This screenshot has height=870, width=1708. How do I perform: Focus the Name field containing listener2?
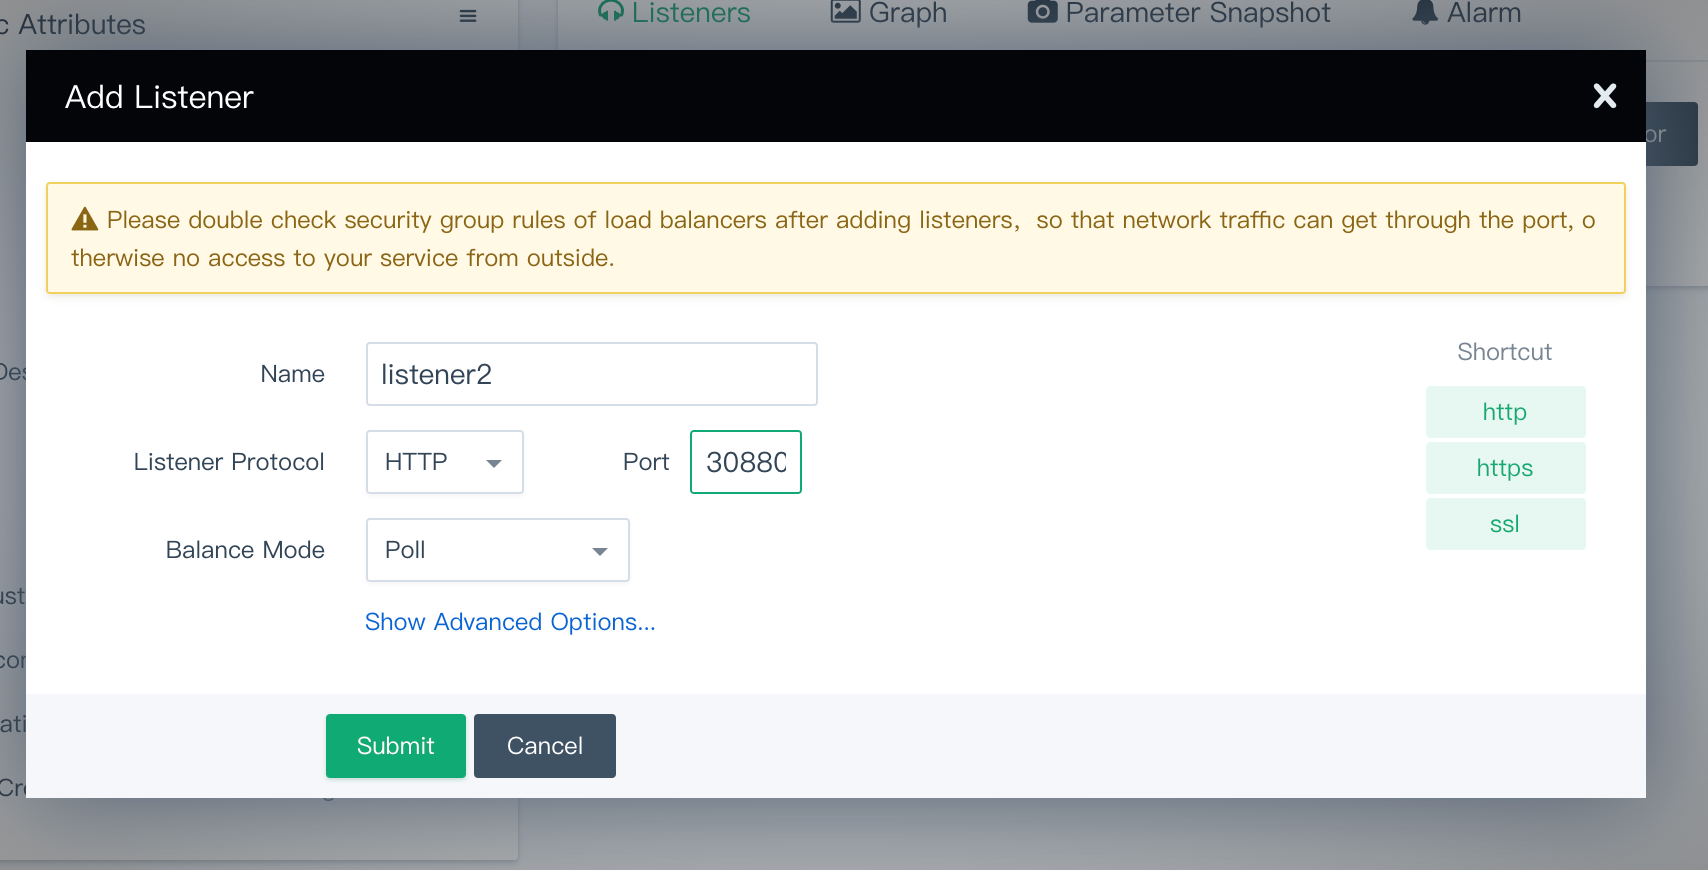point(591,374)
